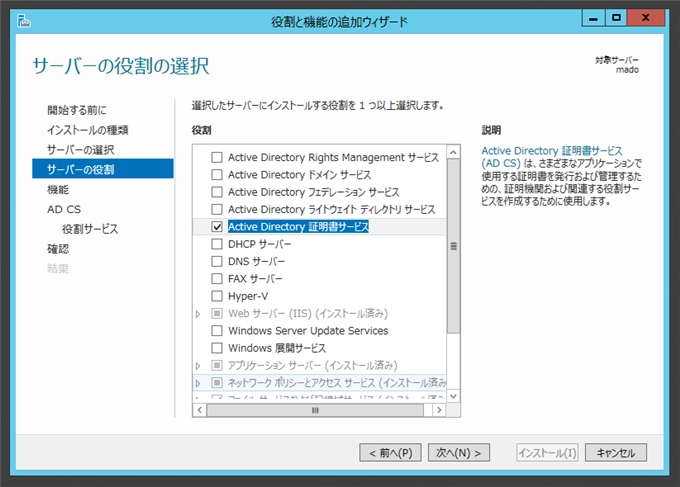
Task: Check Active Directory ライトウェイト ディレクトリ サービス checkbox
Action: click(217, 209)
